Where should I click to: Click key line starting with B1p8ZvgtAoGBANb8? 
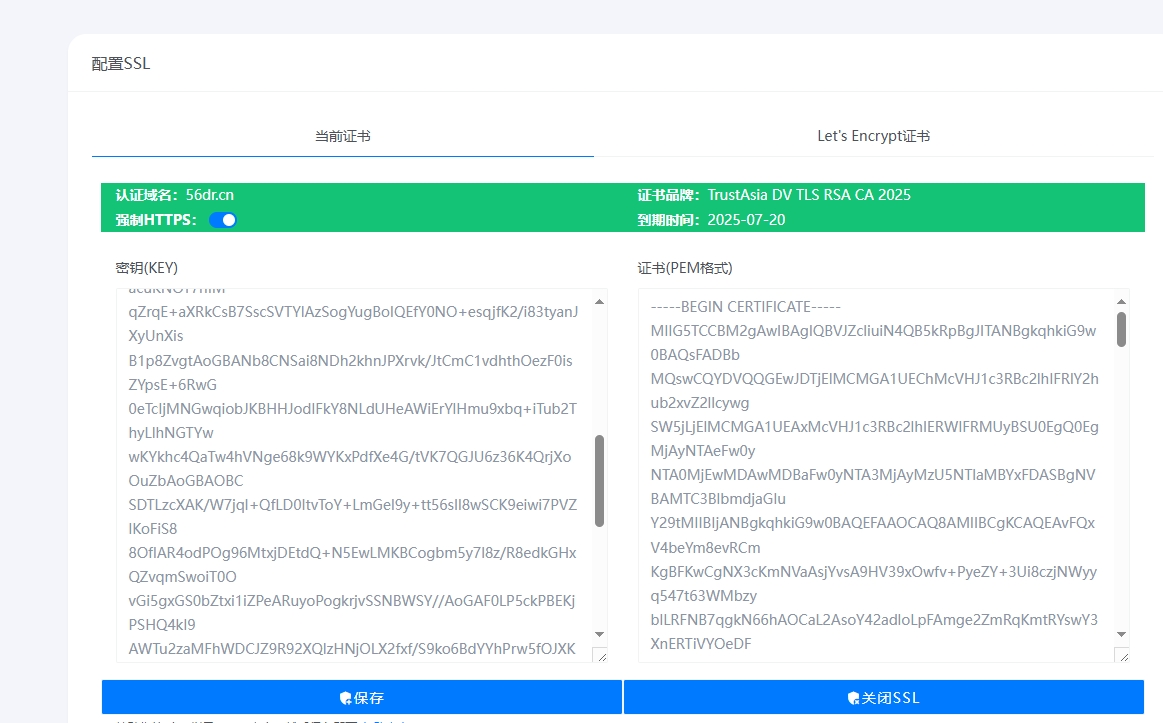point(350,361)
